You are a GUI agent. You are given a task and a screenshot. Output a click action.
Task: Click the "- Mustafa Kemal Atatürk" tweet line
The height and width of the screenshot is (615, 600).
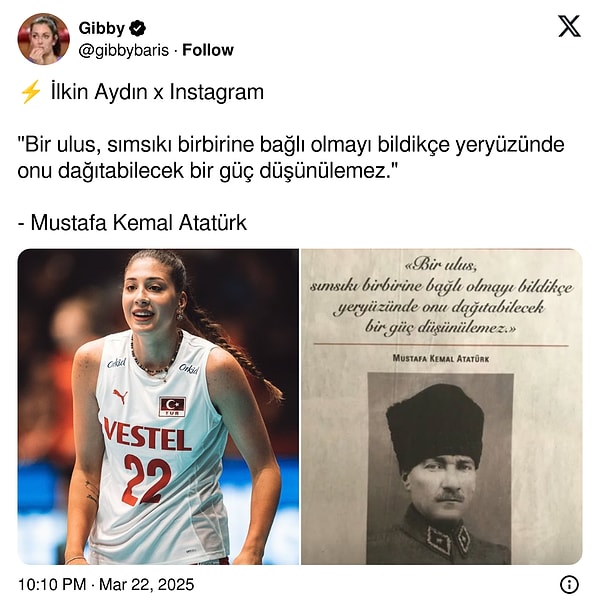(132, 222)
